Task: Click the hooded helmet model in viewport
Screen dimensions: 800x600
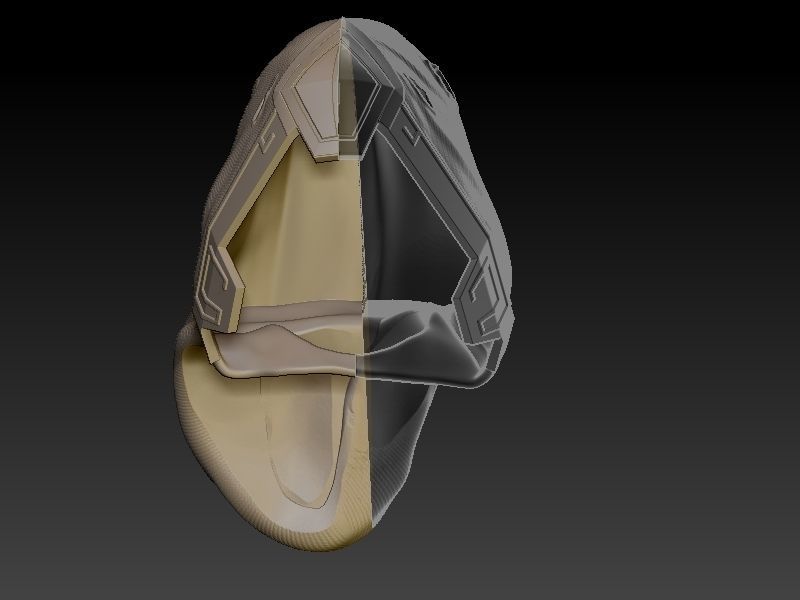Action: point(343,284)
